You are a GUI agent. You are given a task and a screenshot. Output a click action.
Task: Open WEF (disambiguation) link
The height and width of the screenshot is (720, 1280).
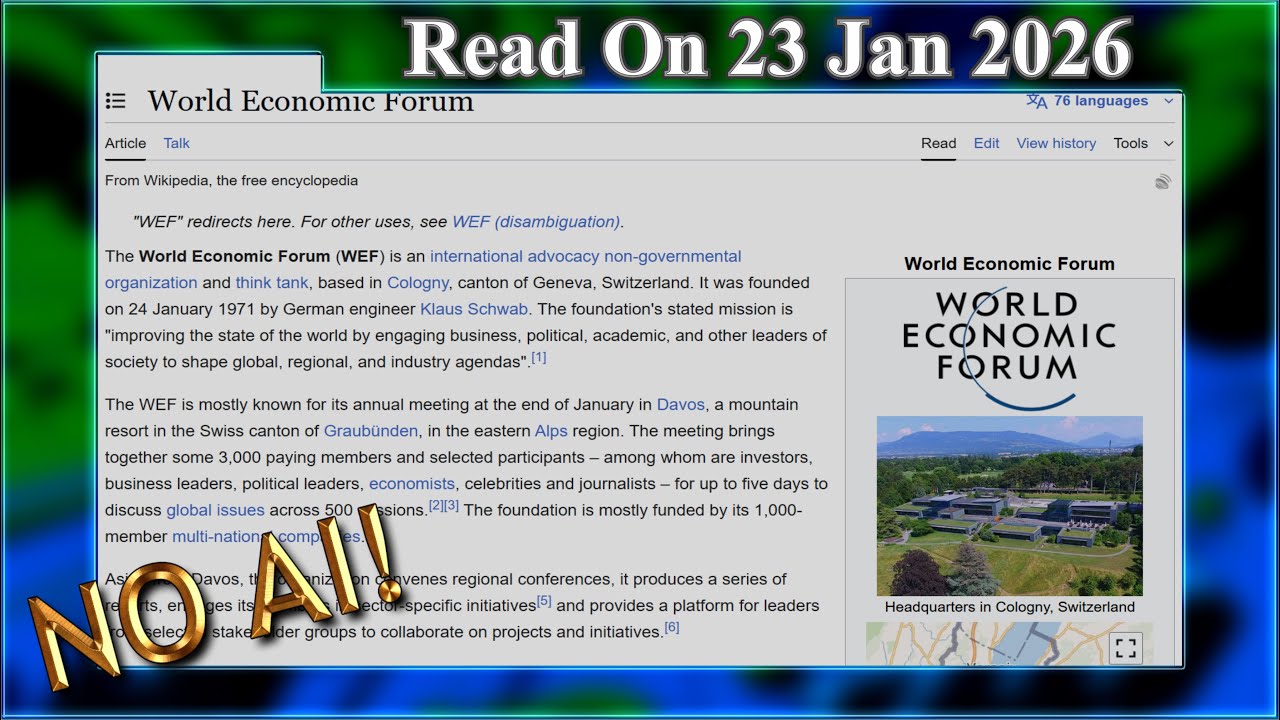click(x=536, y=222)
